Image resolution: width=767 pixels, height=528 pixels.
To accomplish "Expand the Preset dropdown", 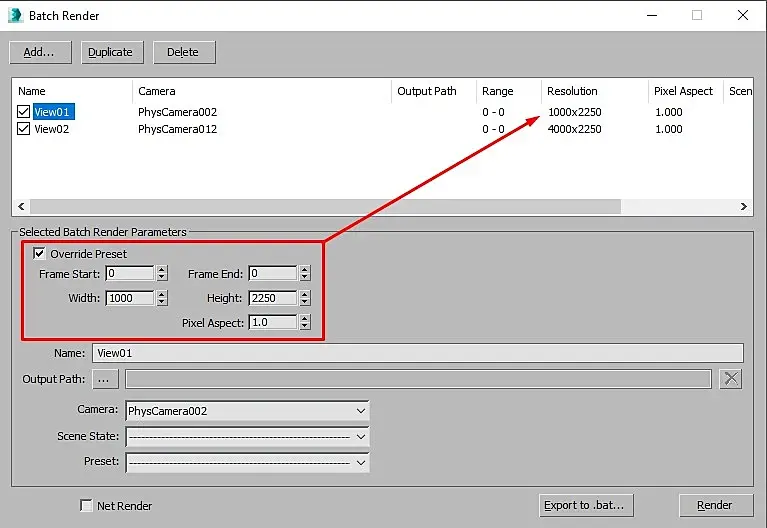I will (247, 462).
